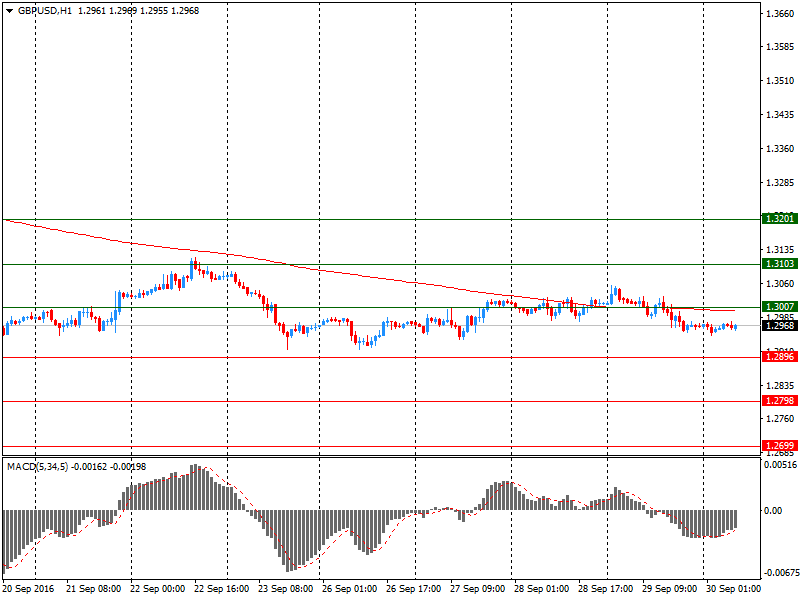Click the 23 Sep 08:00 time axis label

(x=286, y=589)
